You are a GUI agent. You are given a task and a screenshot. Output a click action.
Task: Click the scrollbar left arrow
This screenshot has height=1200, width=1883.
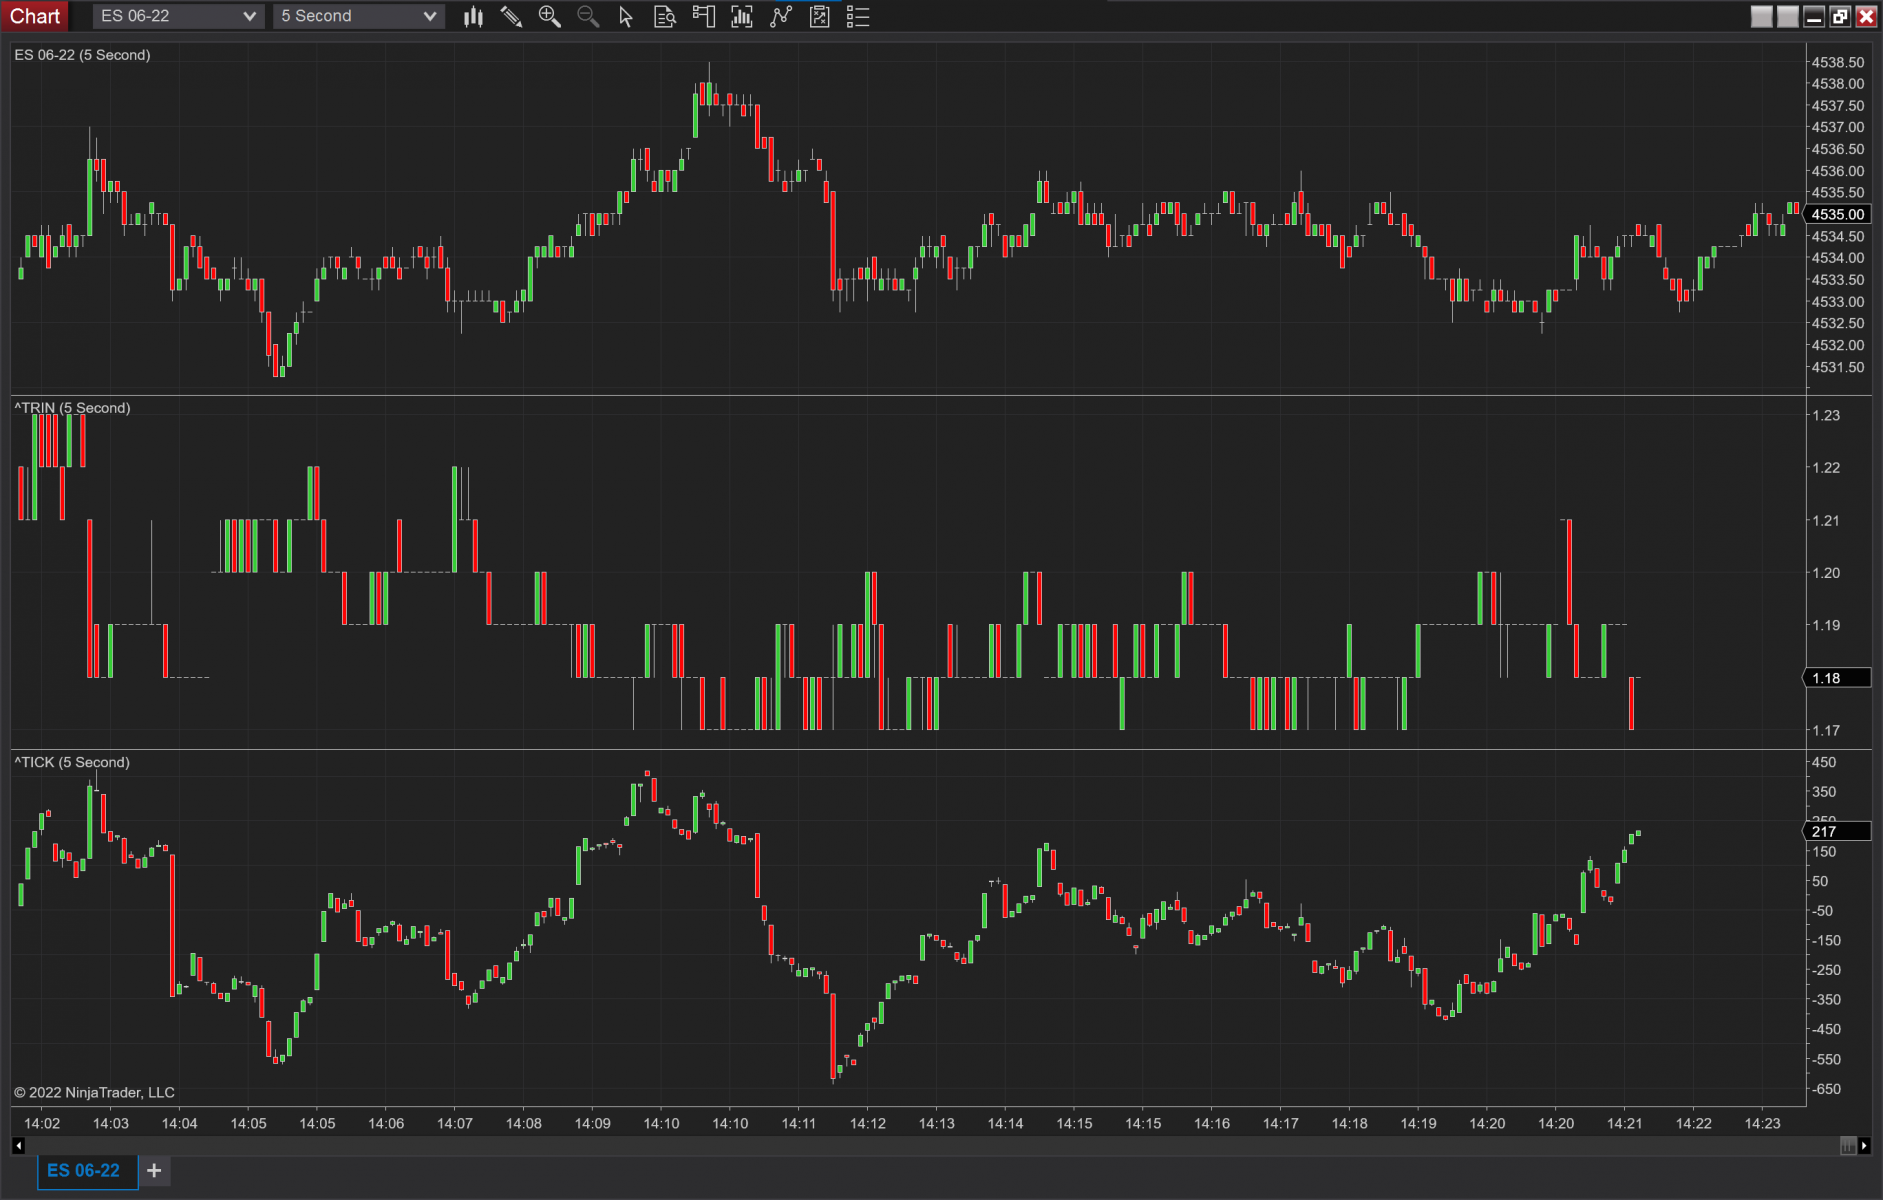[x=18, y=1146]
